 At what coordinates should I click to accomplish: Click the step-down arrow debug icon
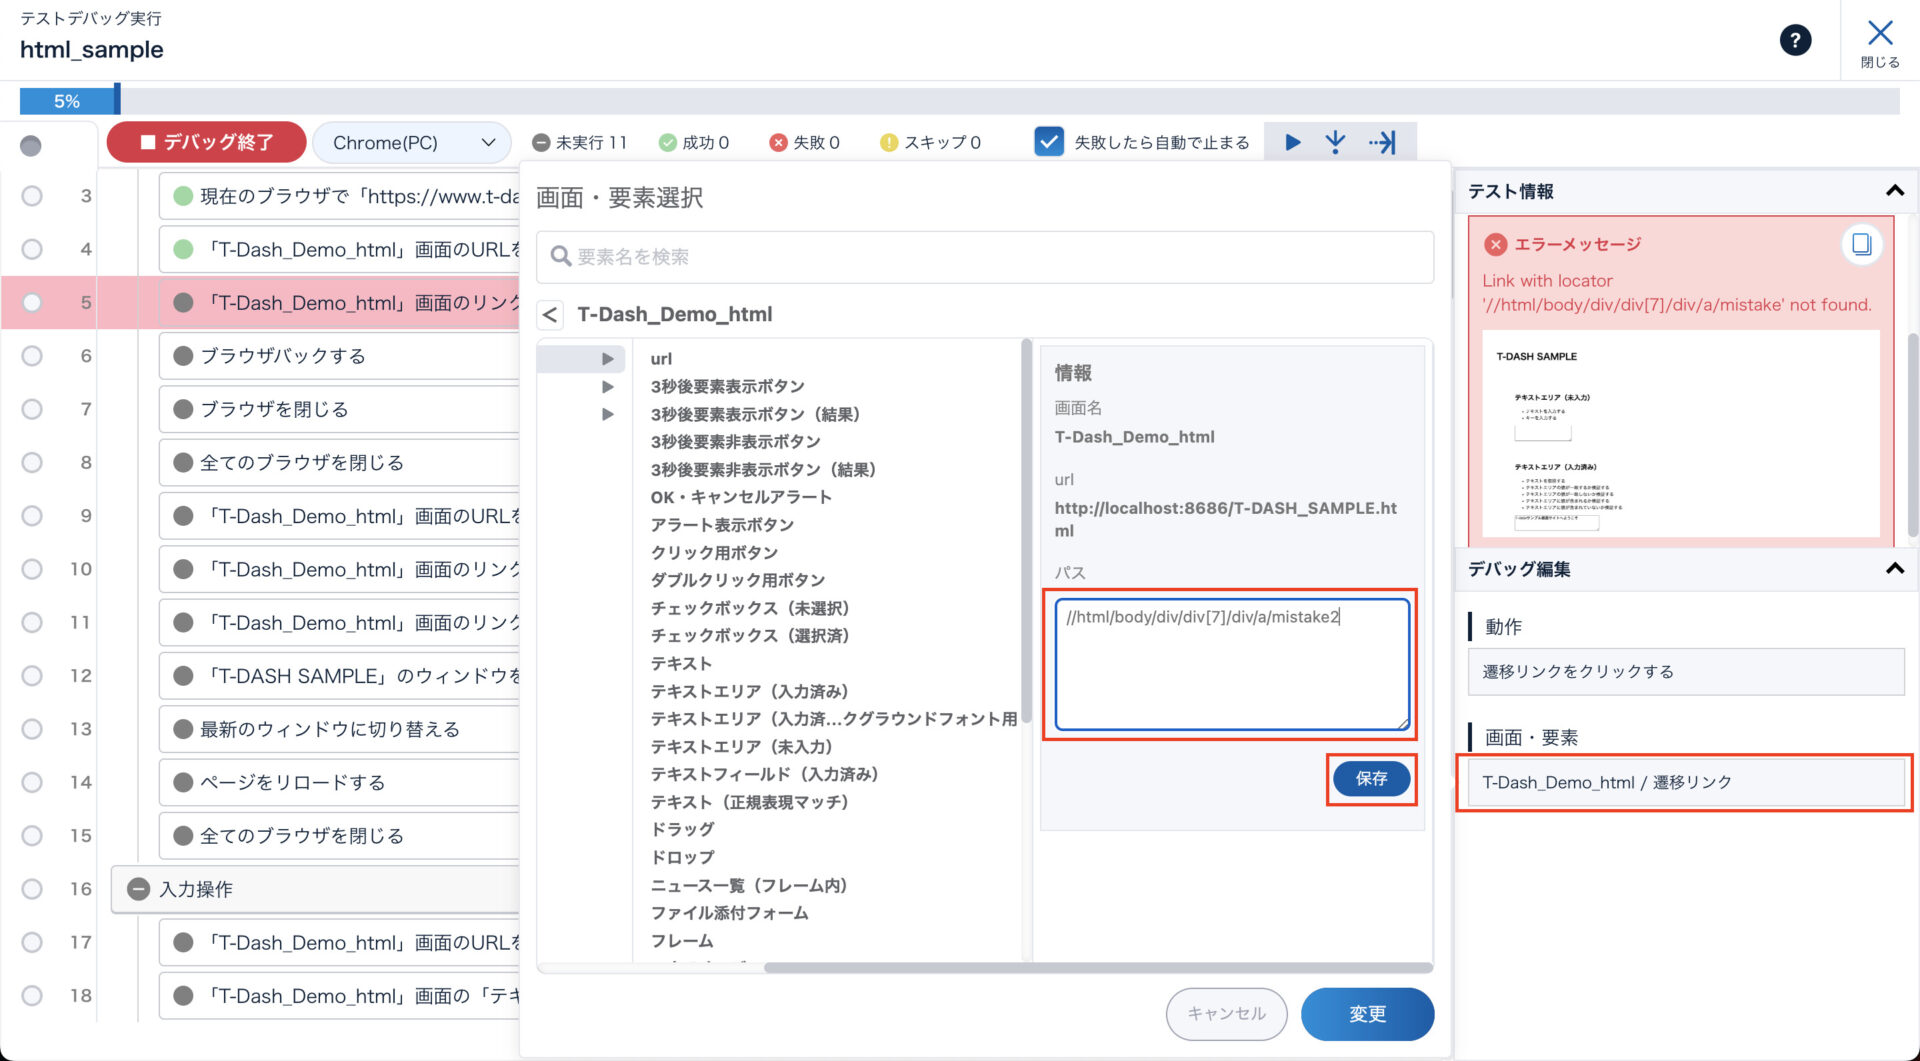[1335, 143]
